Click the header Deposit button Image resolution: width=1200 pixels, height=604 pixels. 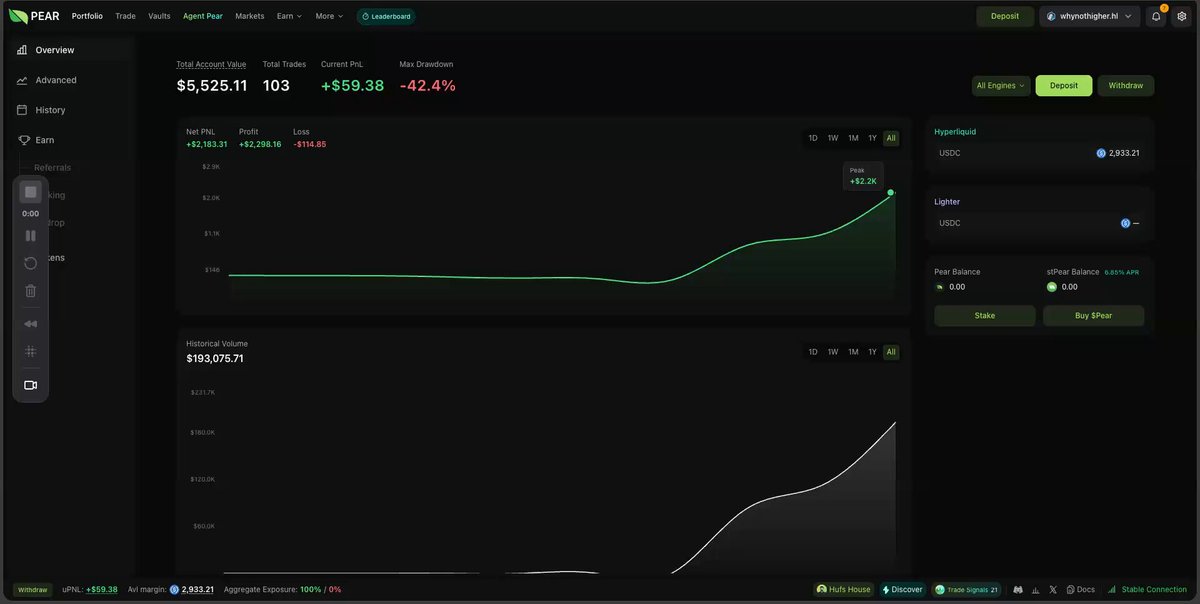point(1005,16)
